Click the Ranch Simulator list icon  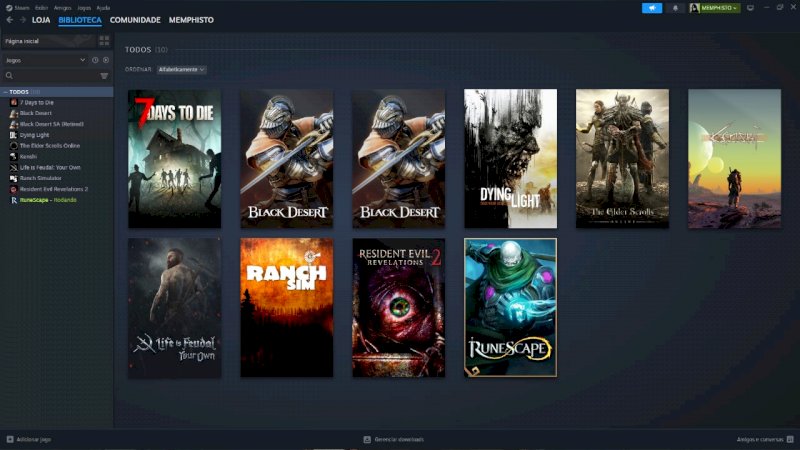coord(14,179)
